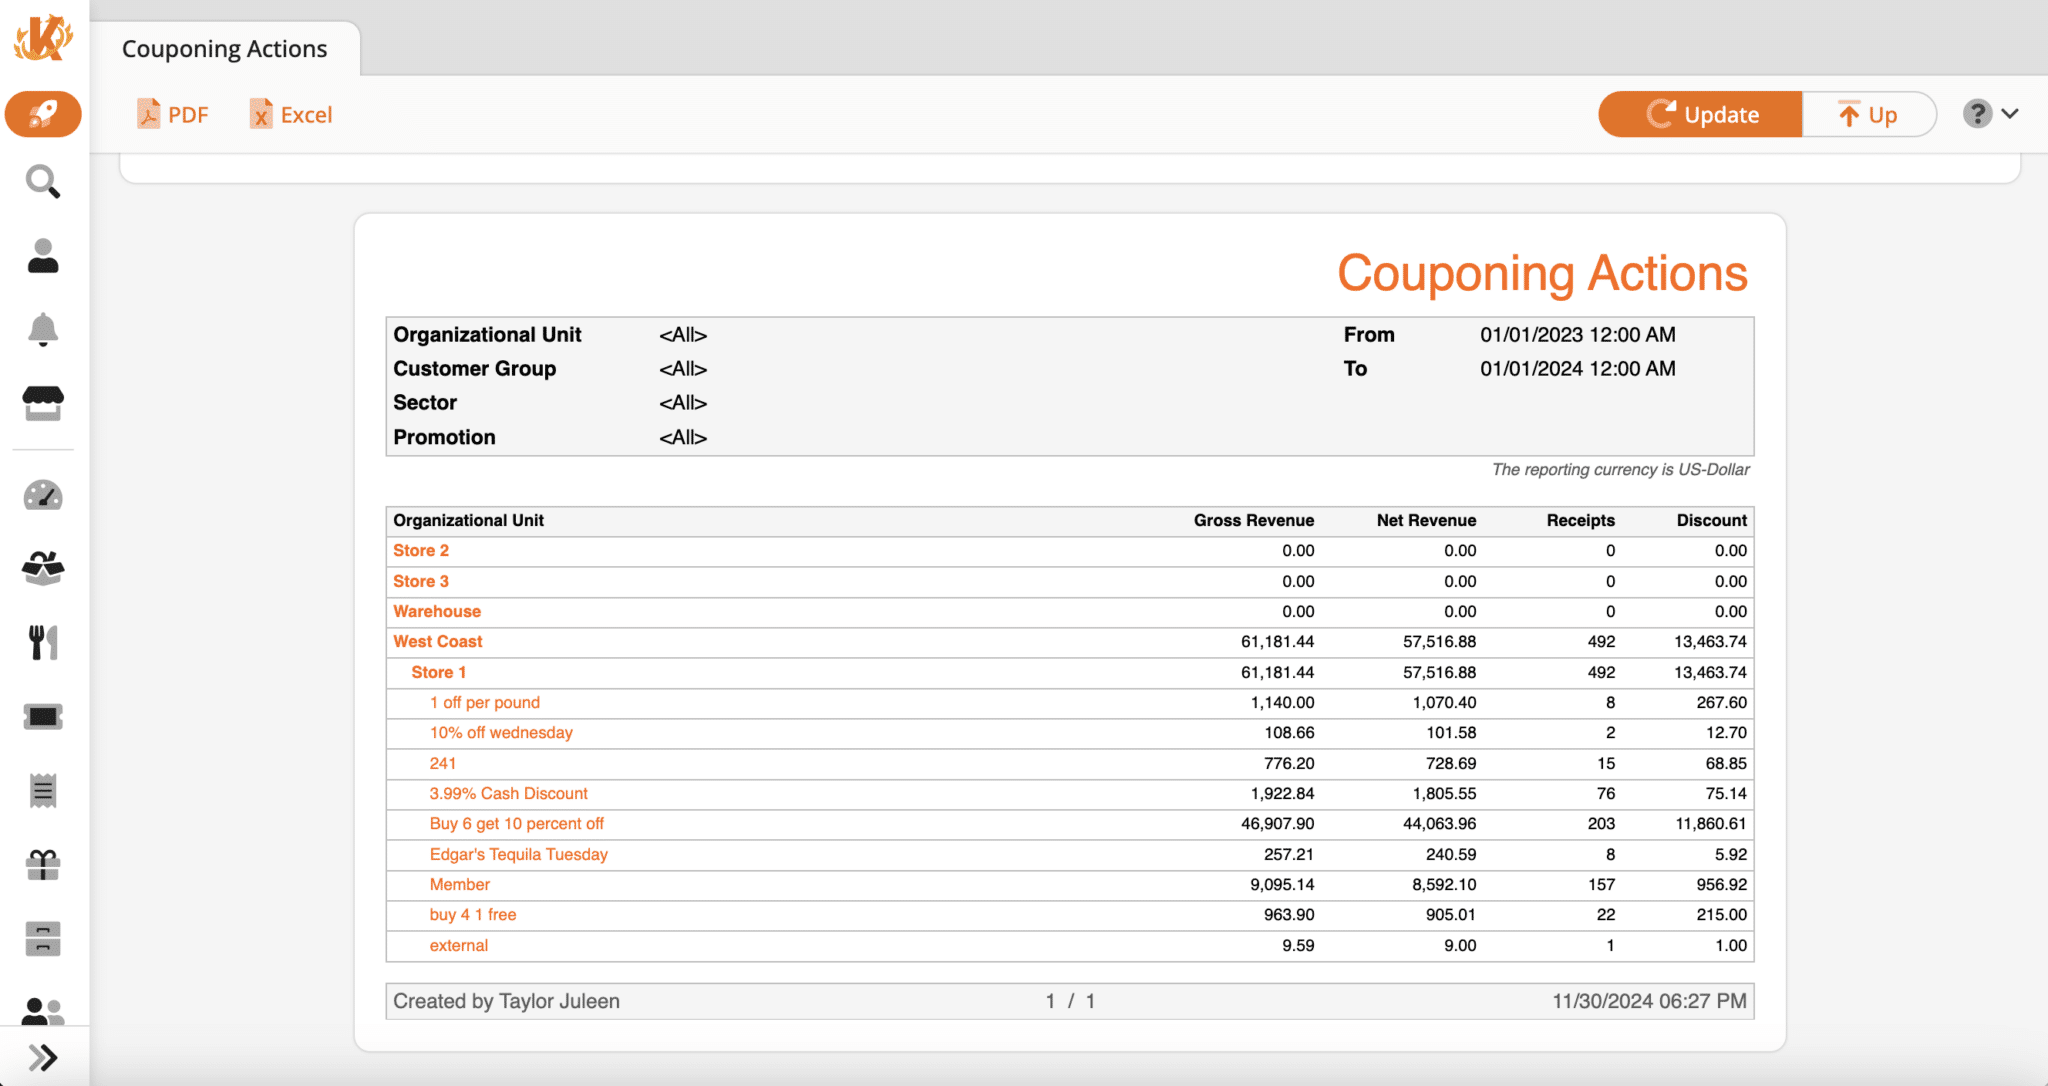Open the Store 1 link in the table
2048x1086 pixels.
click(x=438, y=672)
